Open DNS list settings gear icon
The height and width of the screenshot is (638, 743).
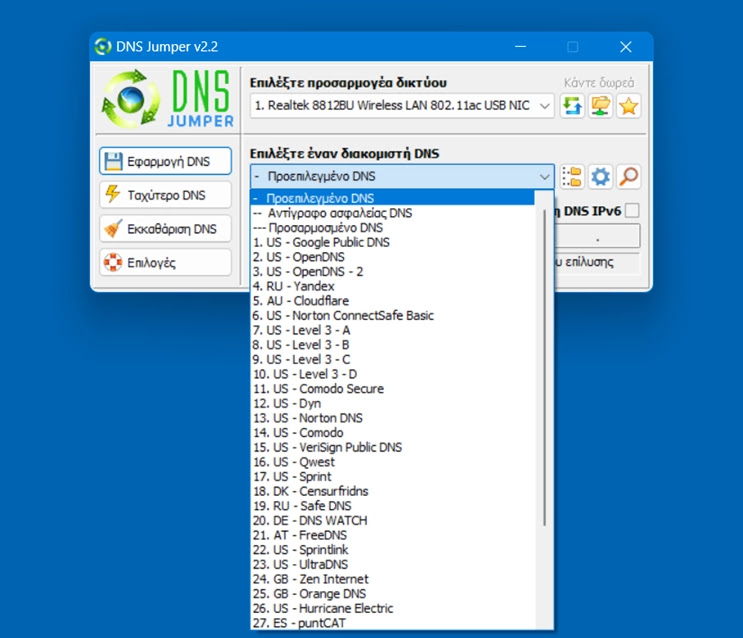tap(600, 177)
